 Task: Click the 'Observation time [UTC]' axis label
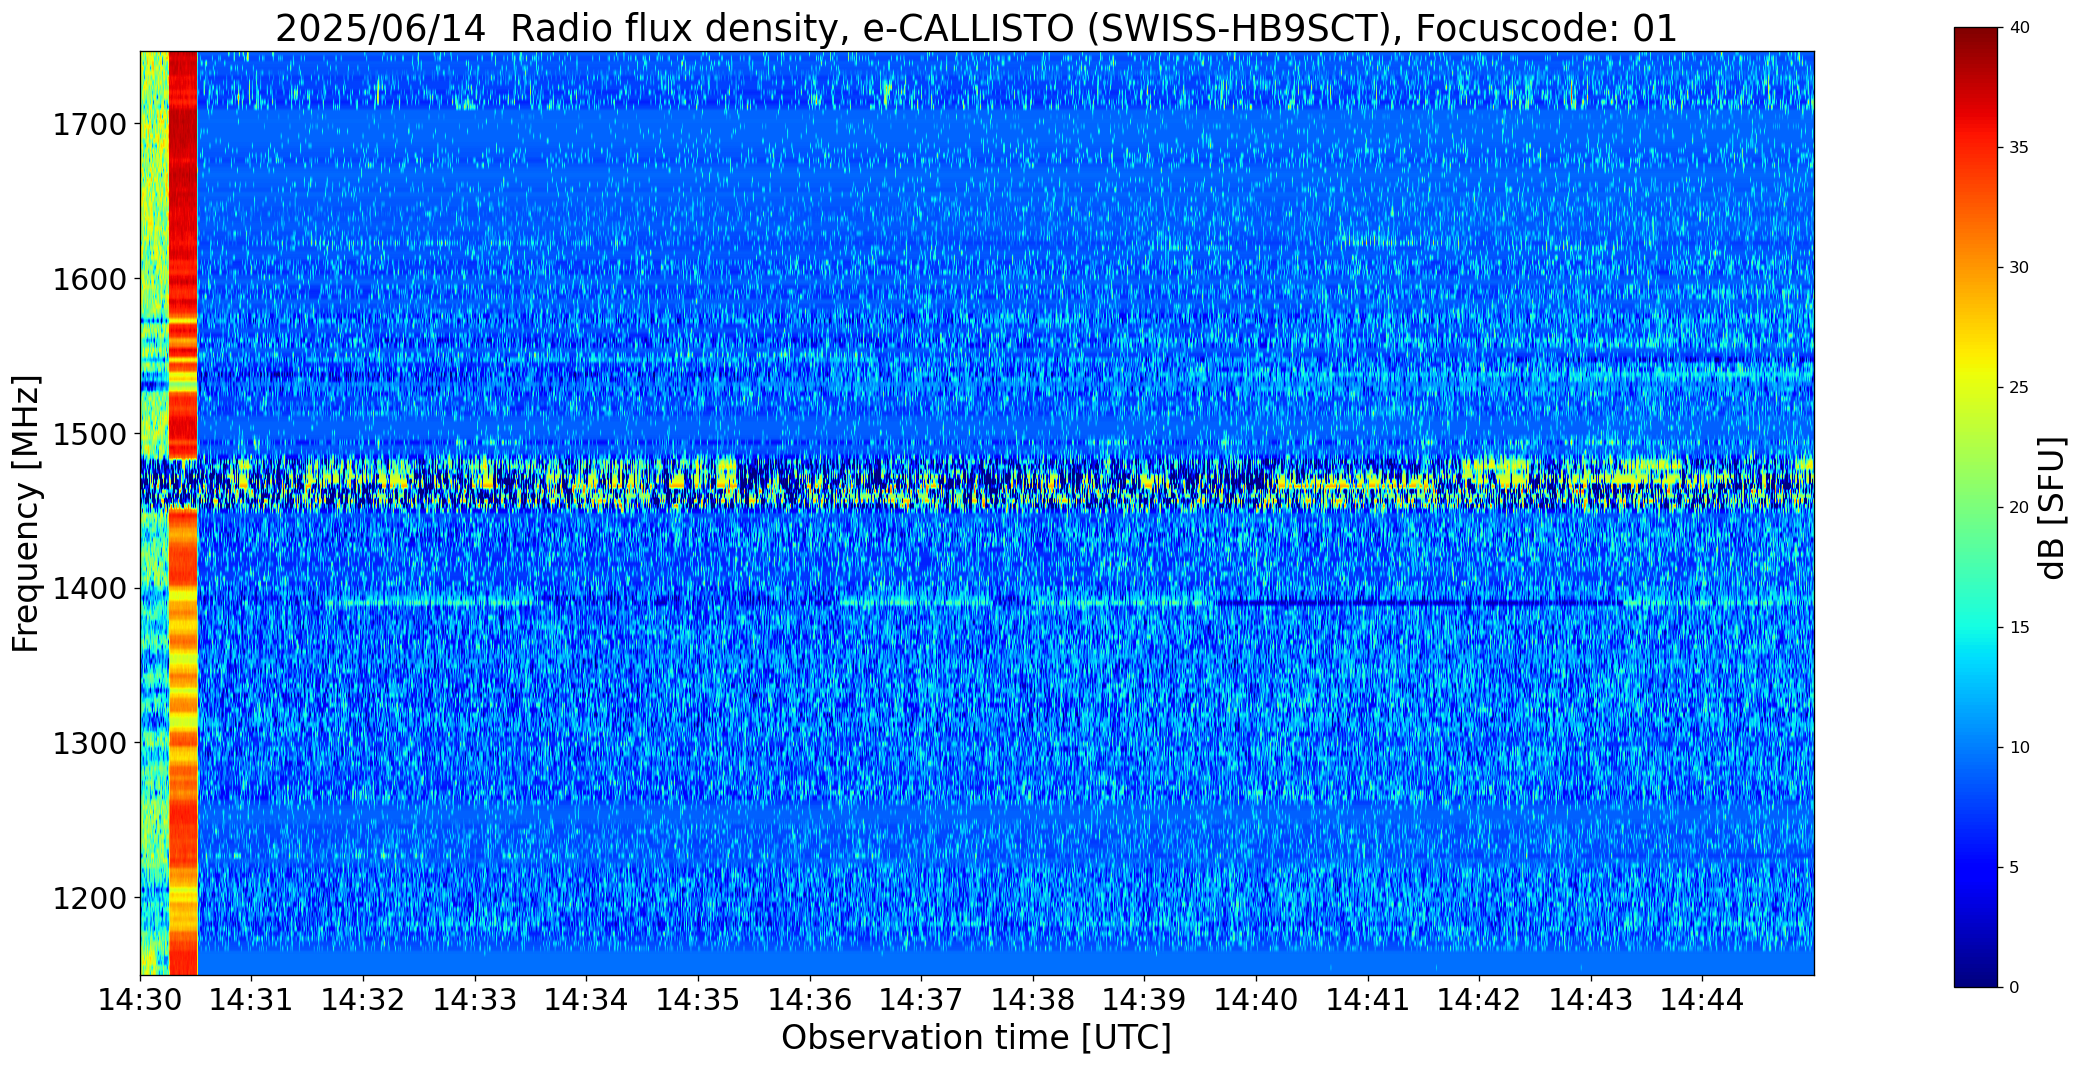pyautogui.click(x=976, y=1038)
